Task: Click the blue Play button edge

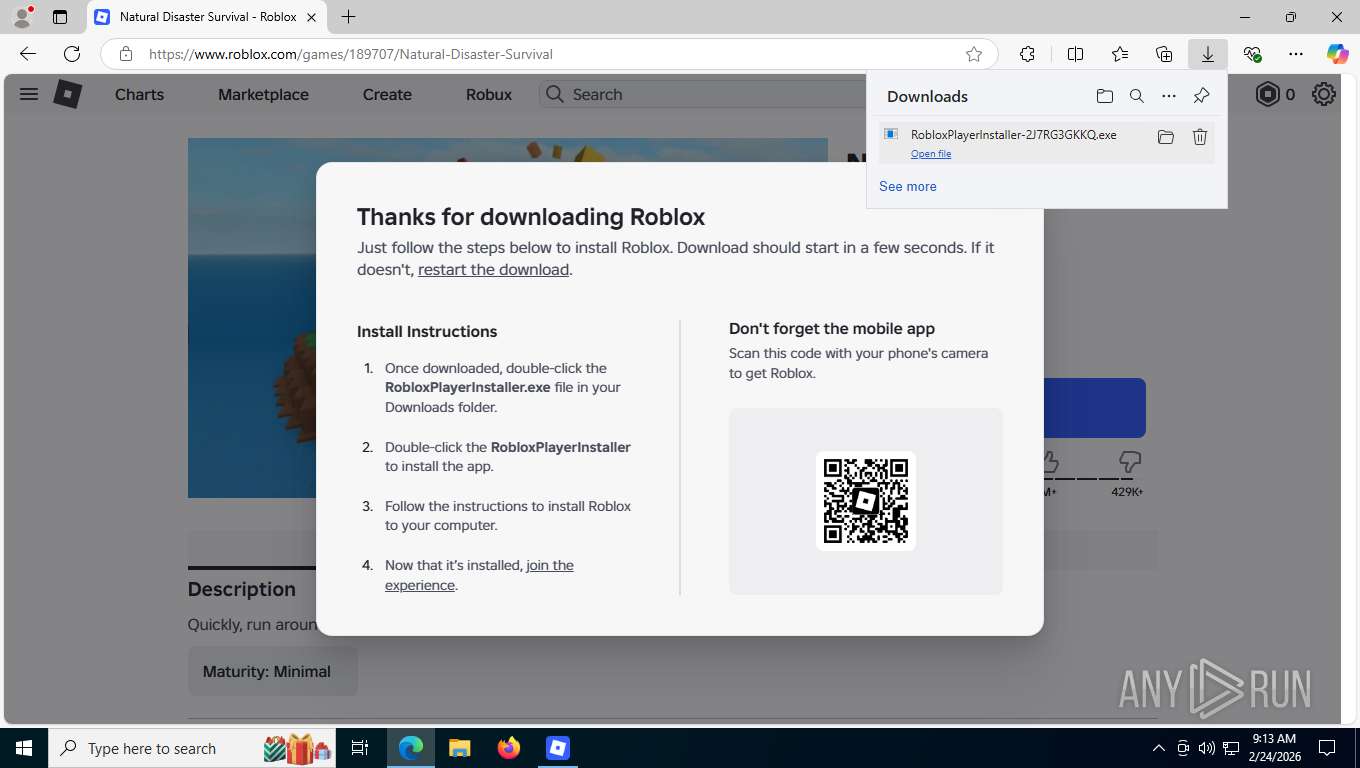Action: pos(1094,407)
